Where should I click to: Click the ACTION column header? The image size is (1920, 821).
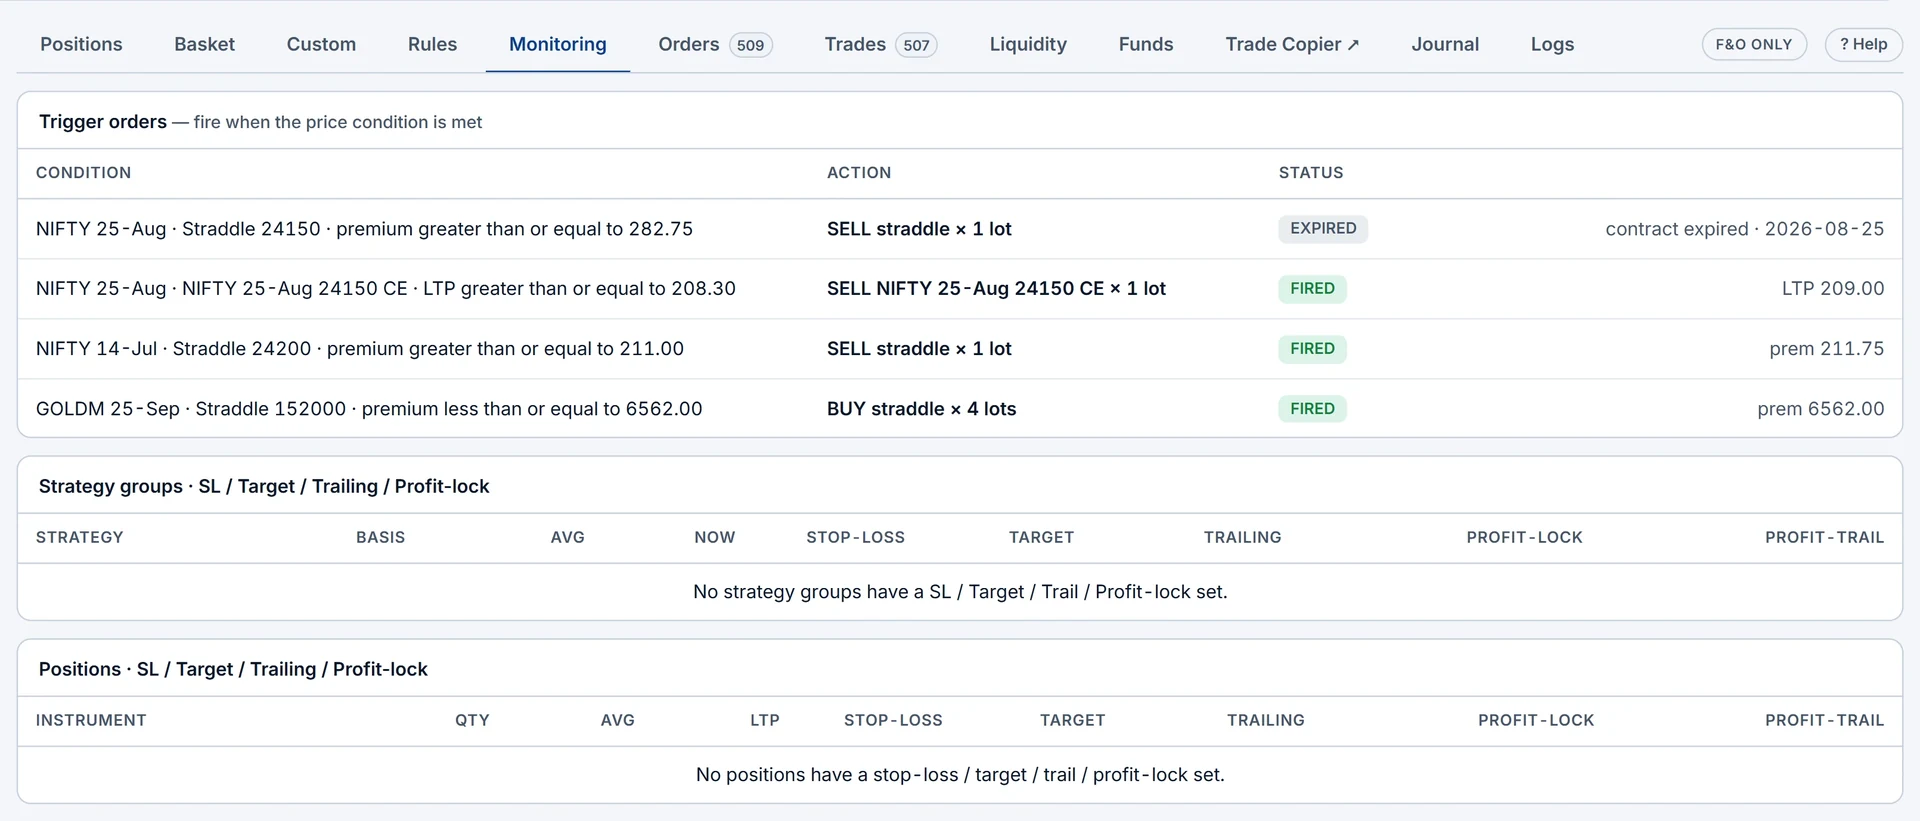[x=859, y=173]
